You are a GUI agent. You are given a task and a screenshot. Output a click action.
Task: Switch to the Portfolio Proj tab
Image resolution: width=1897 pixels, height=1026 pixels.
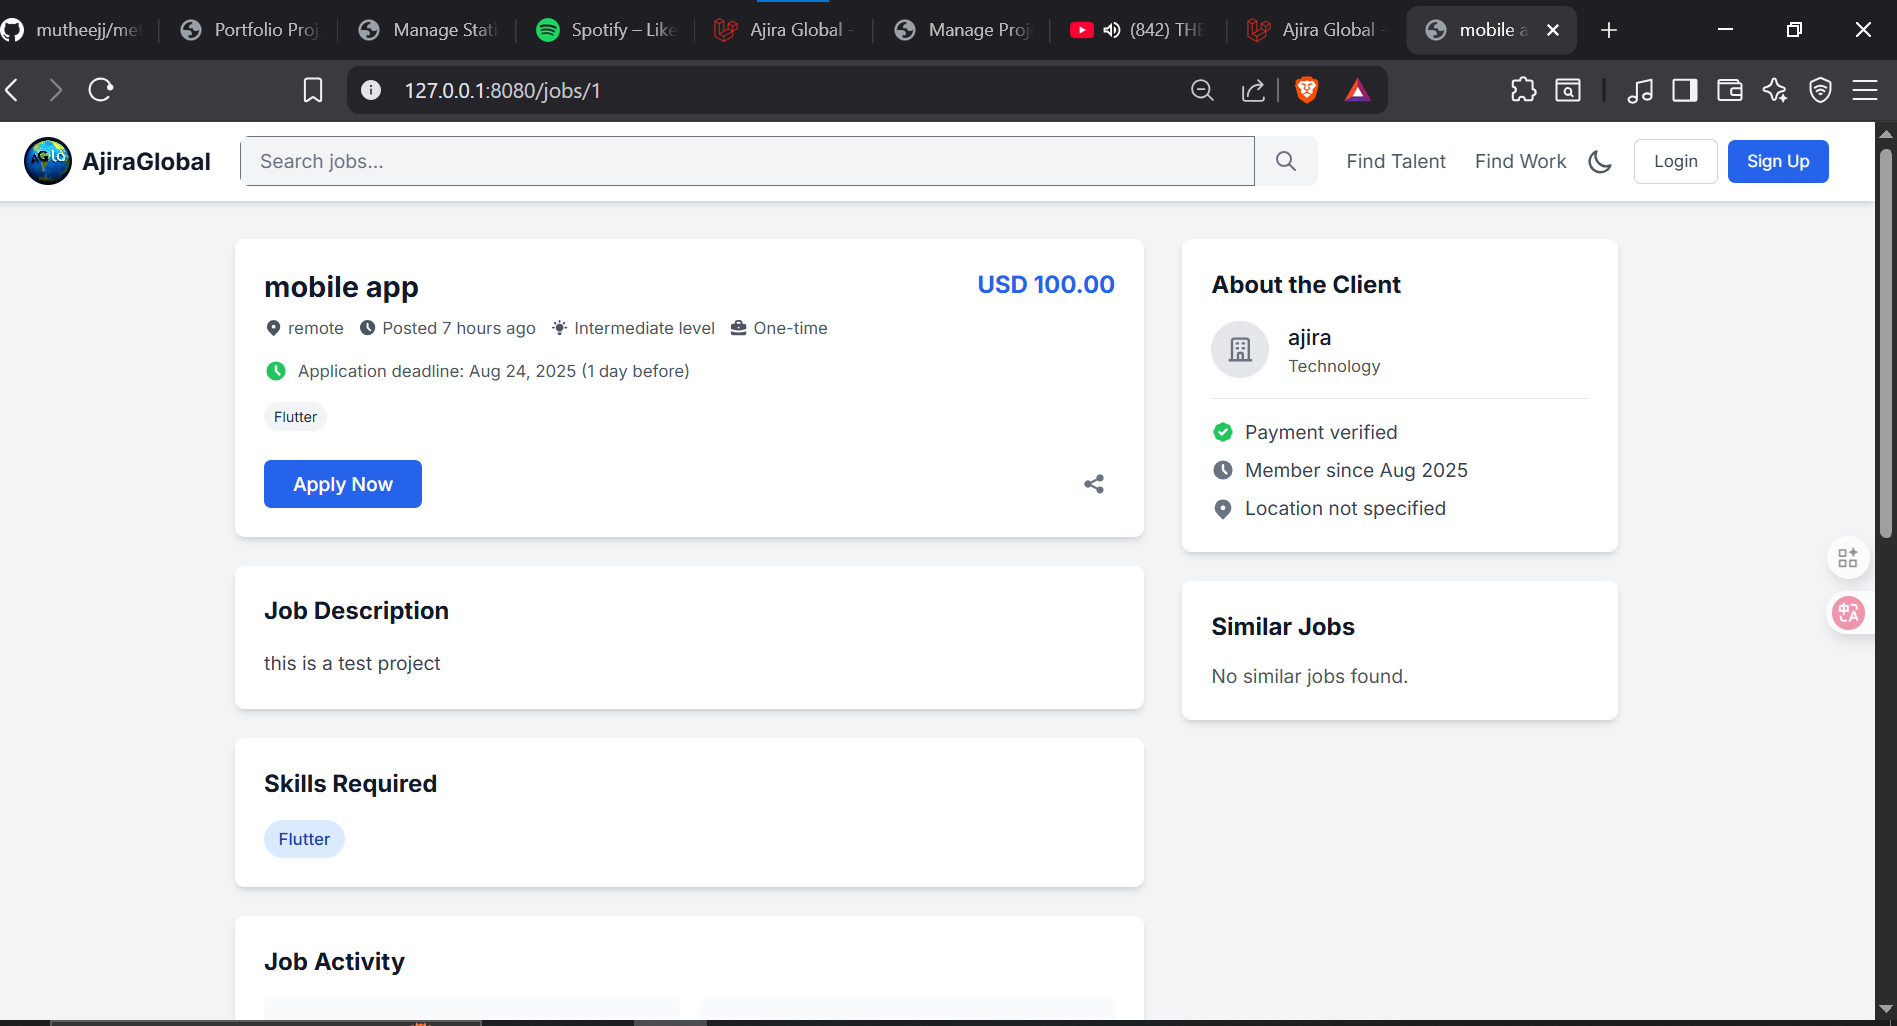[250, 30]
